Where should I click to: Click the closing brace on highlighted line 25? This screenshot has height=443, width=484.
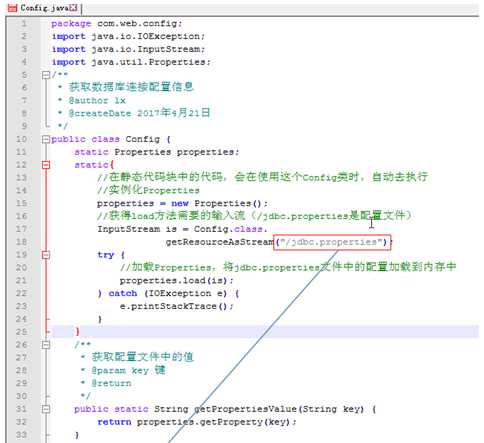[x=77, y=332]
